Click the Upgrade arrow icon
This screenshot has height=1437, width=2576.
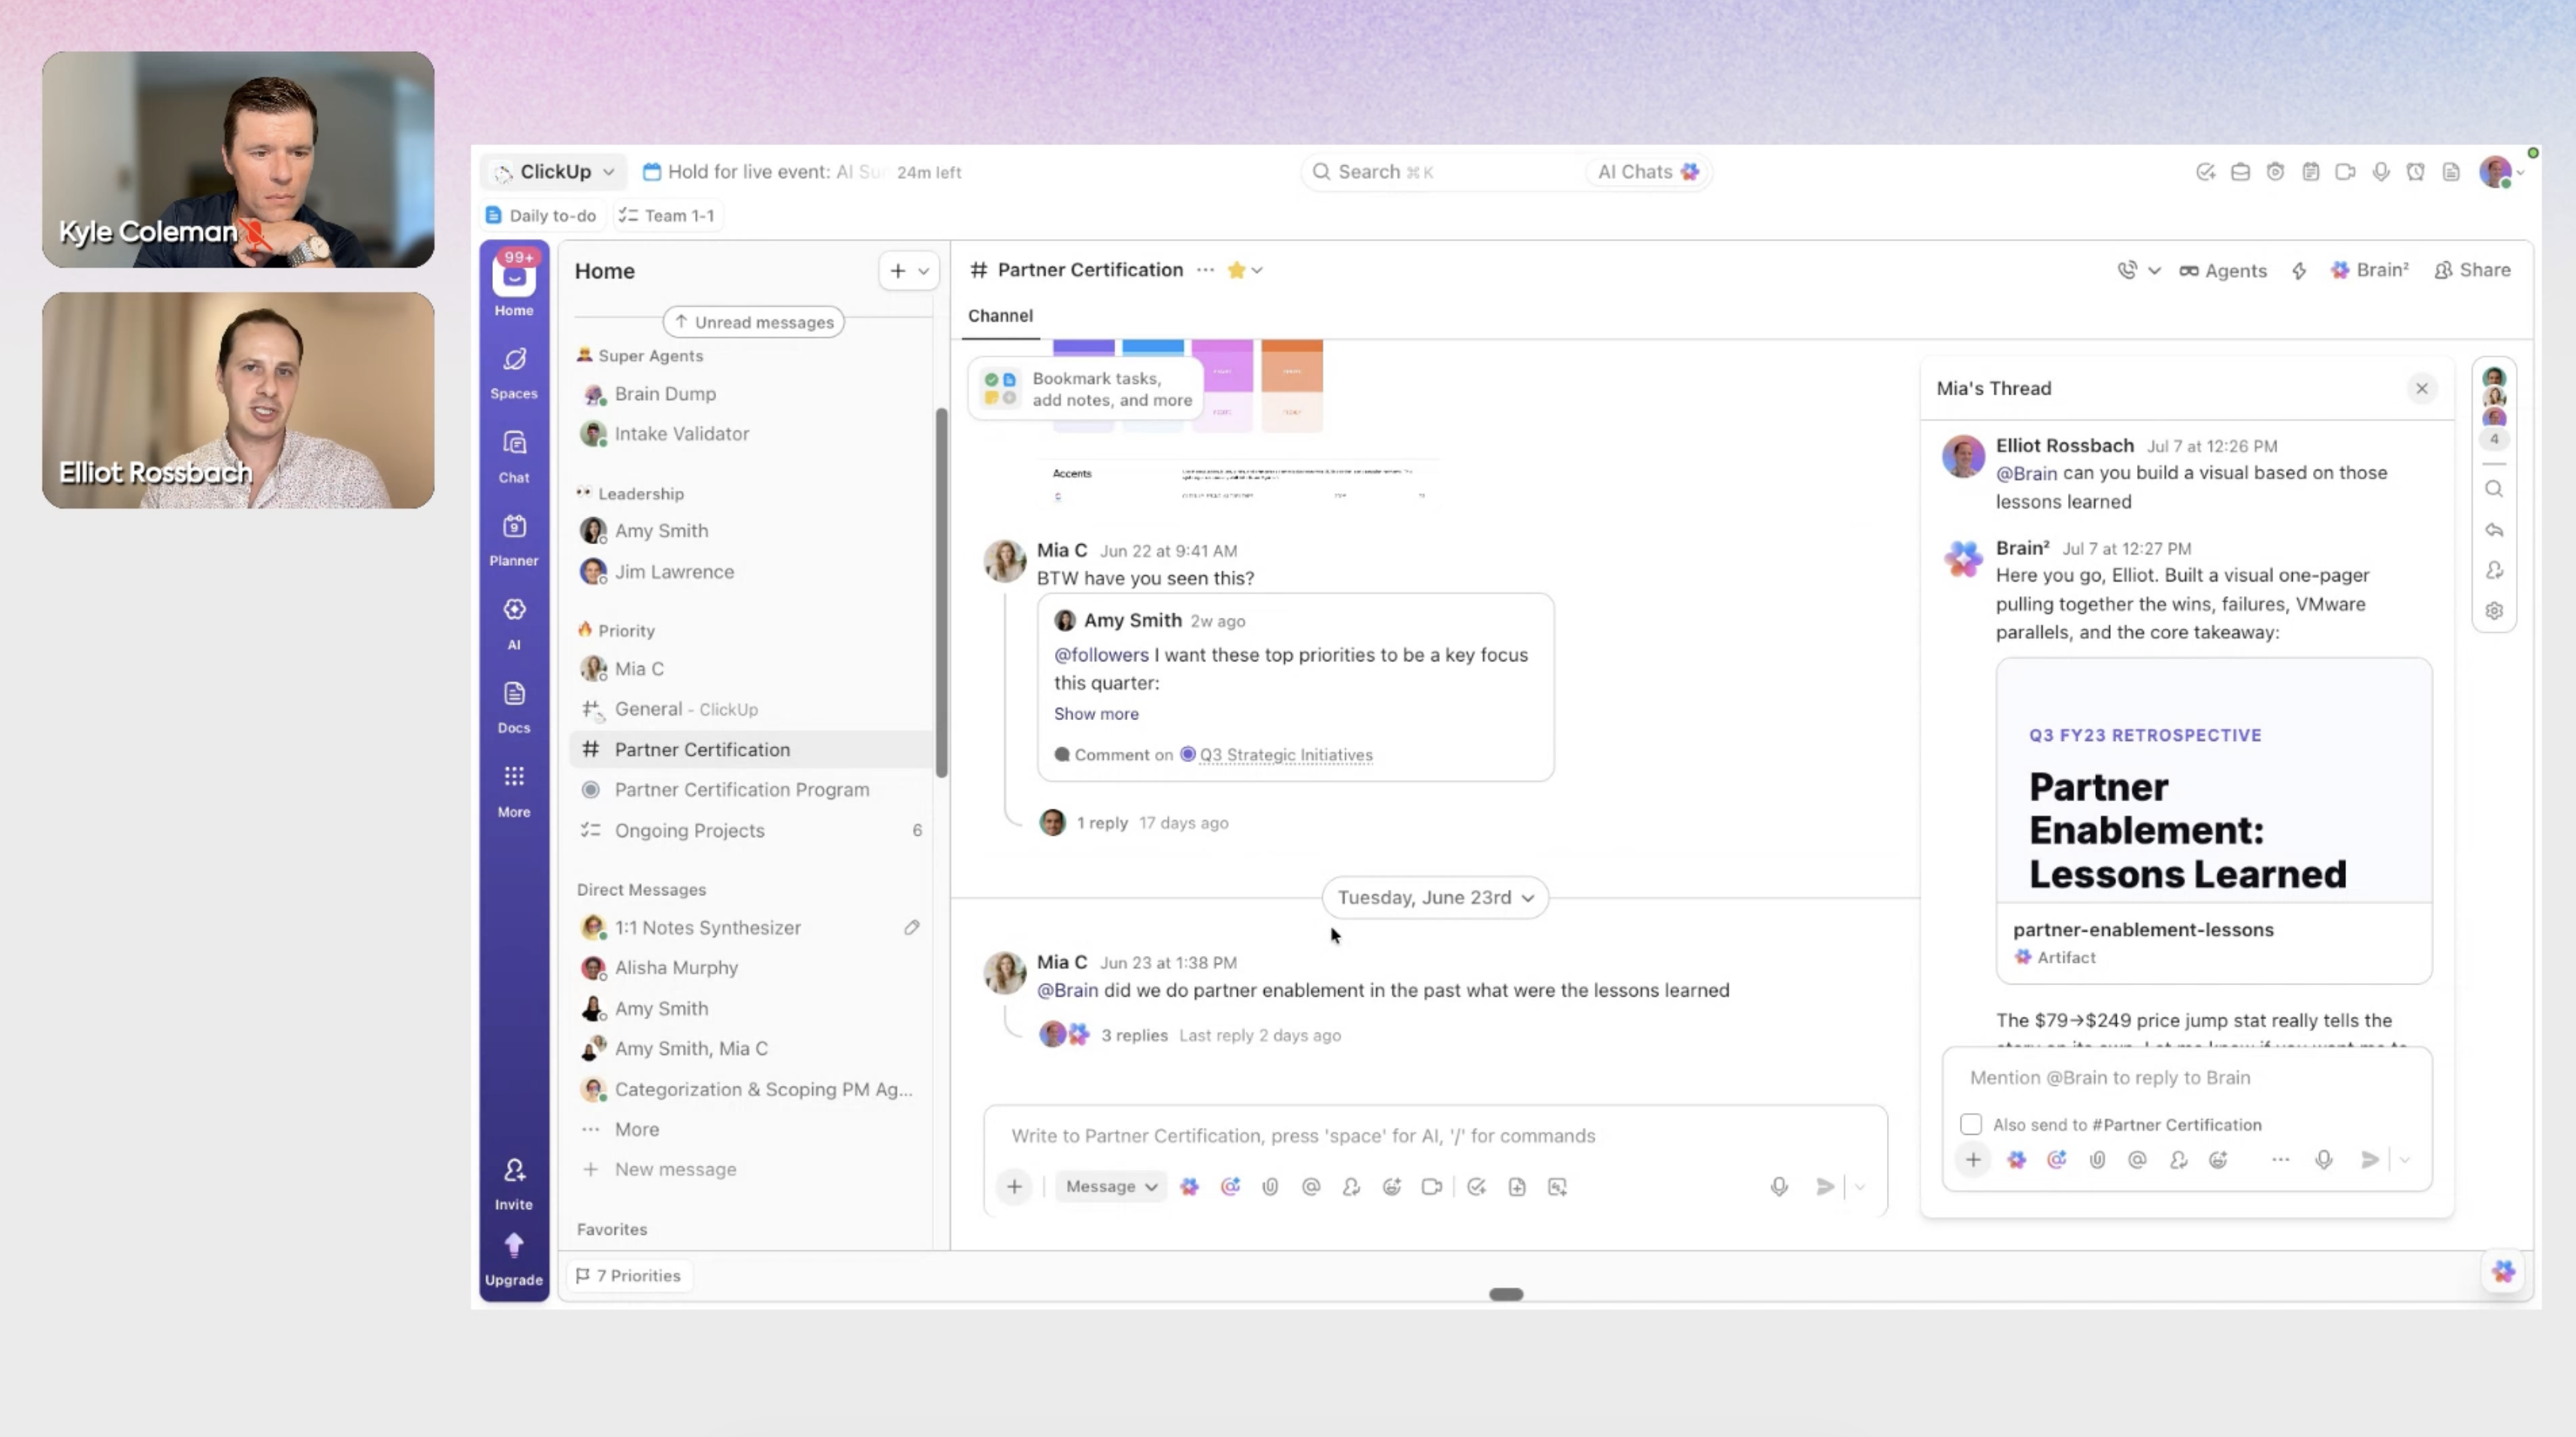514,1245
